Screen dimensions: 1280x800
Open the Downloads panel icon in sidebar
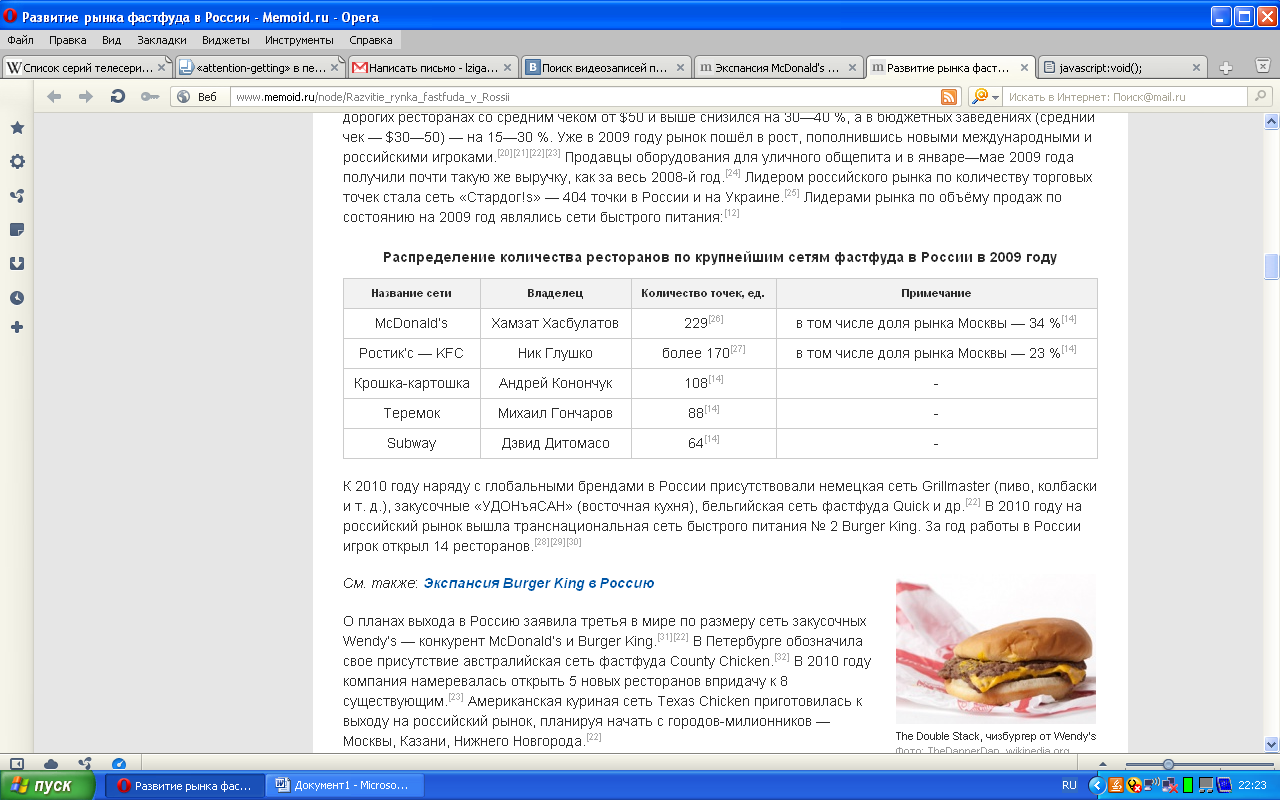(17, 264)
